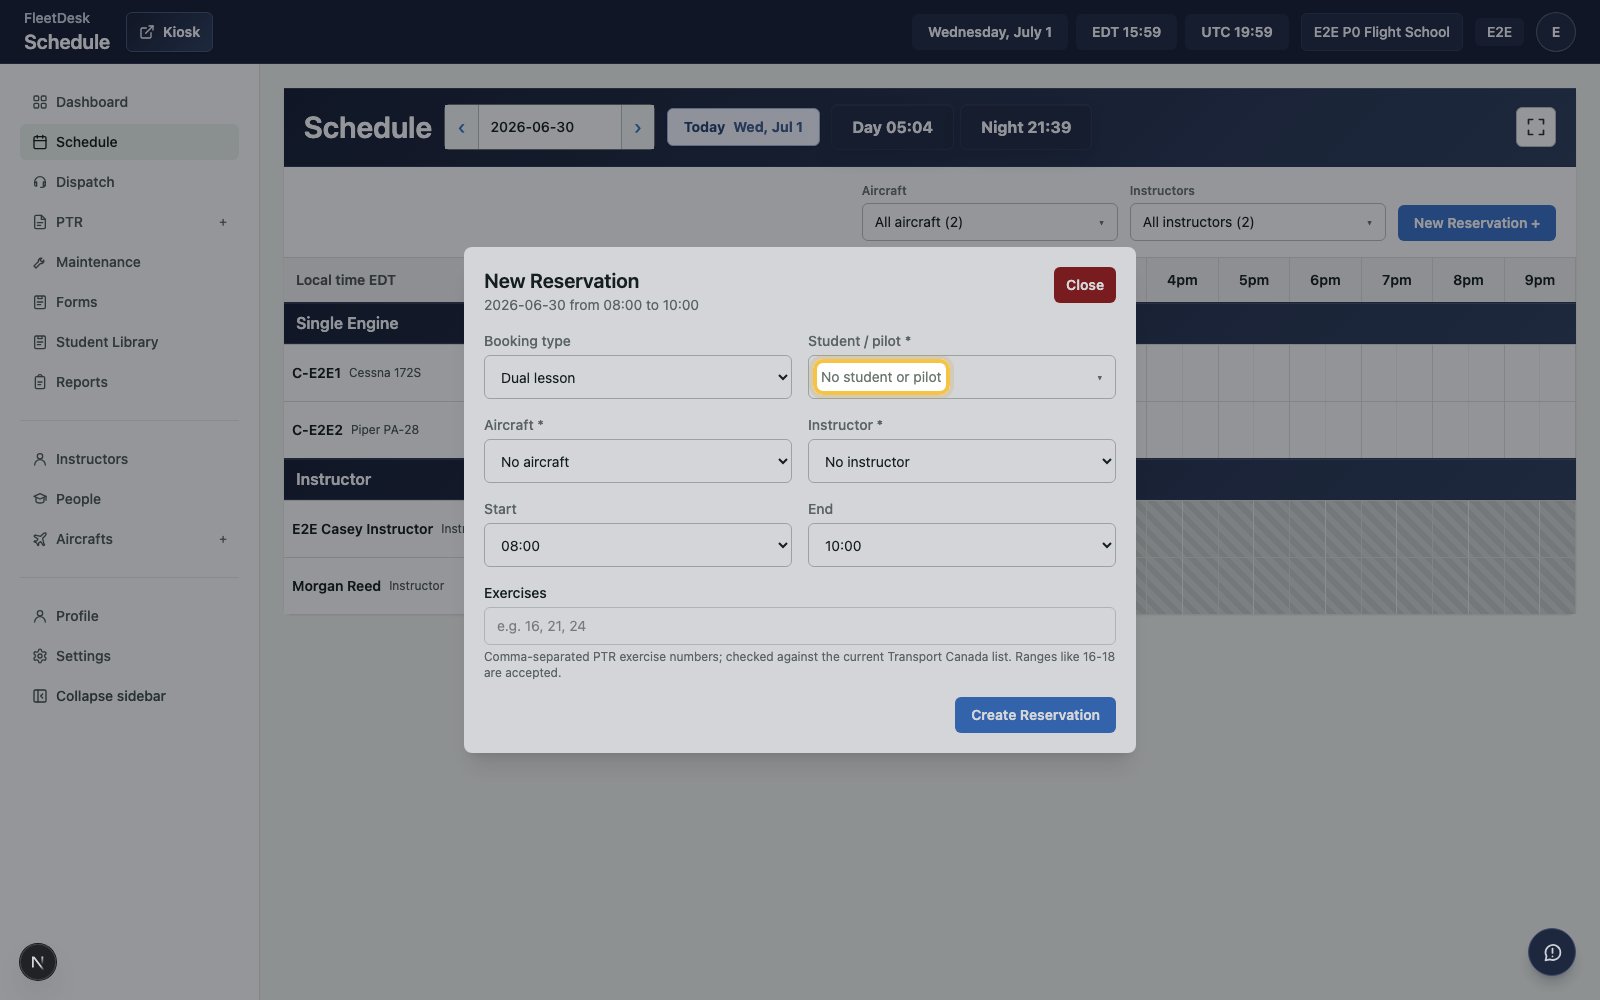Open Dispatch in the sidebar
Image resolution: width=1600 pixels, height=1000 pixels.
(129, 182)
